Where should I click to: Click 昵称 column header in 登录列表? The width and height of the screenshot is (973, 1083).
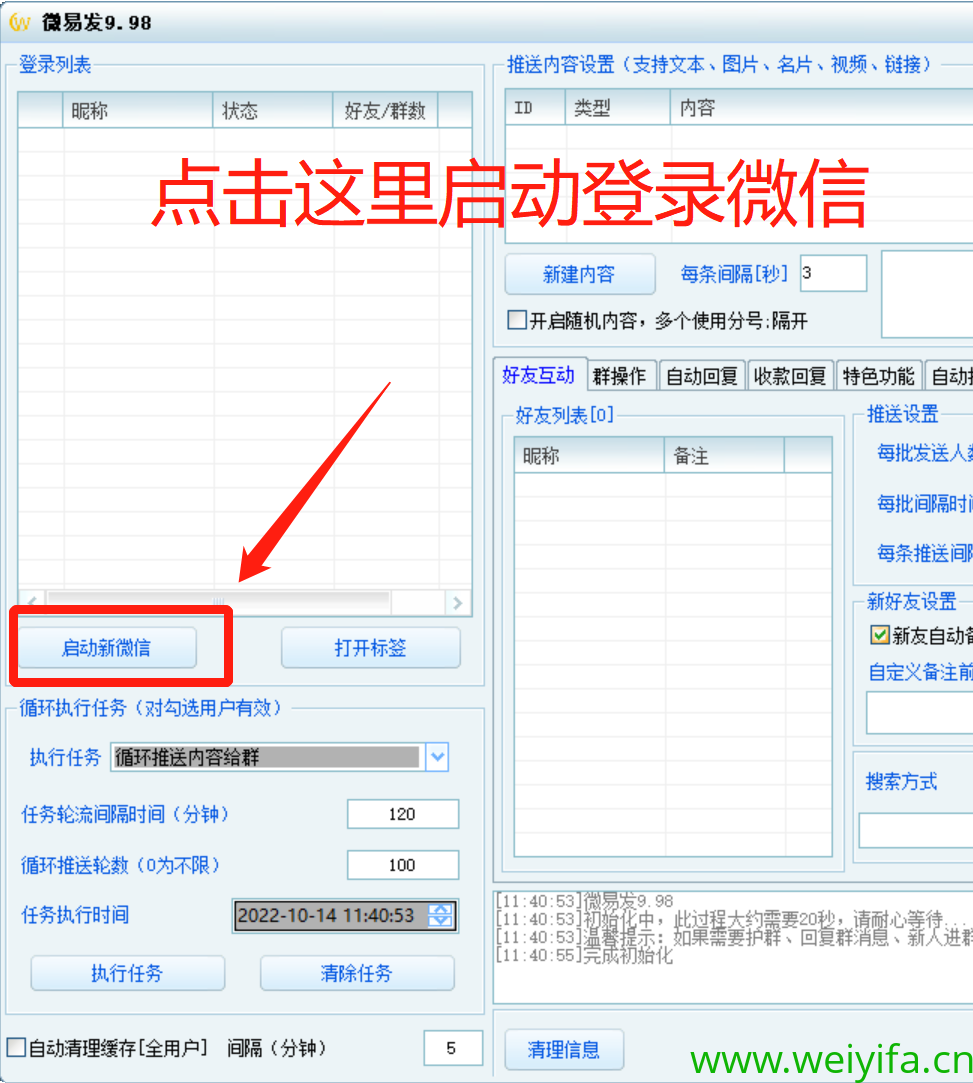pyautogui.click(x=137, y=111)
